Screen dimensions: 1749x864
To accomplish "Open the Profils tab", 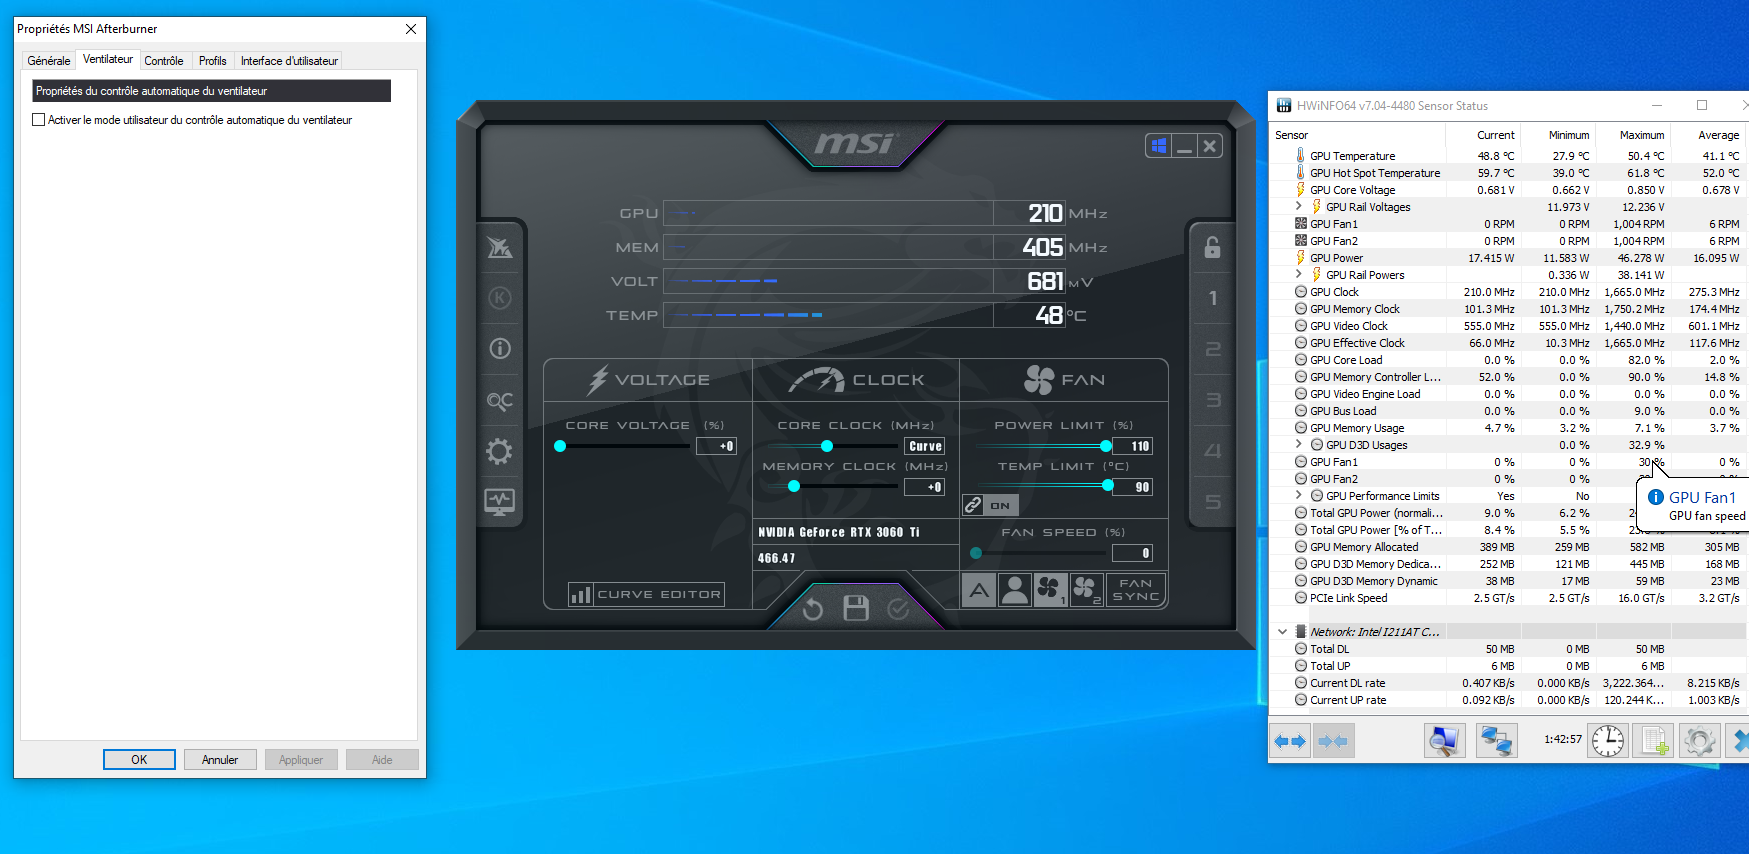I will point(212,61).
